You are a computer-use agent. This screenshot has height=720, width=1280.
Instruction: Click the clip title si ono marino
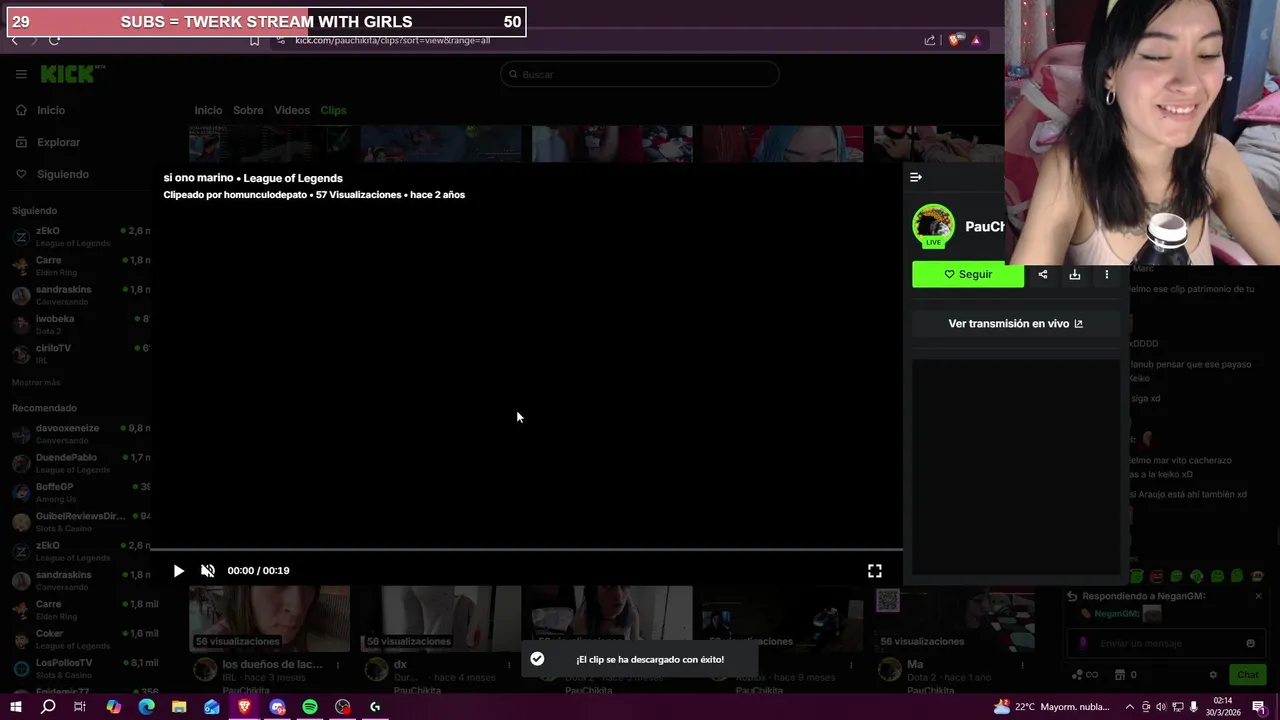tap(198, 178)
